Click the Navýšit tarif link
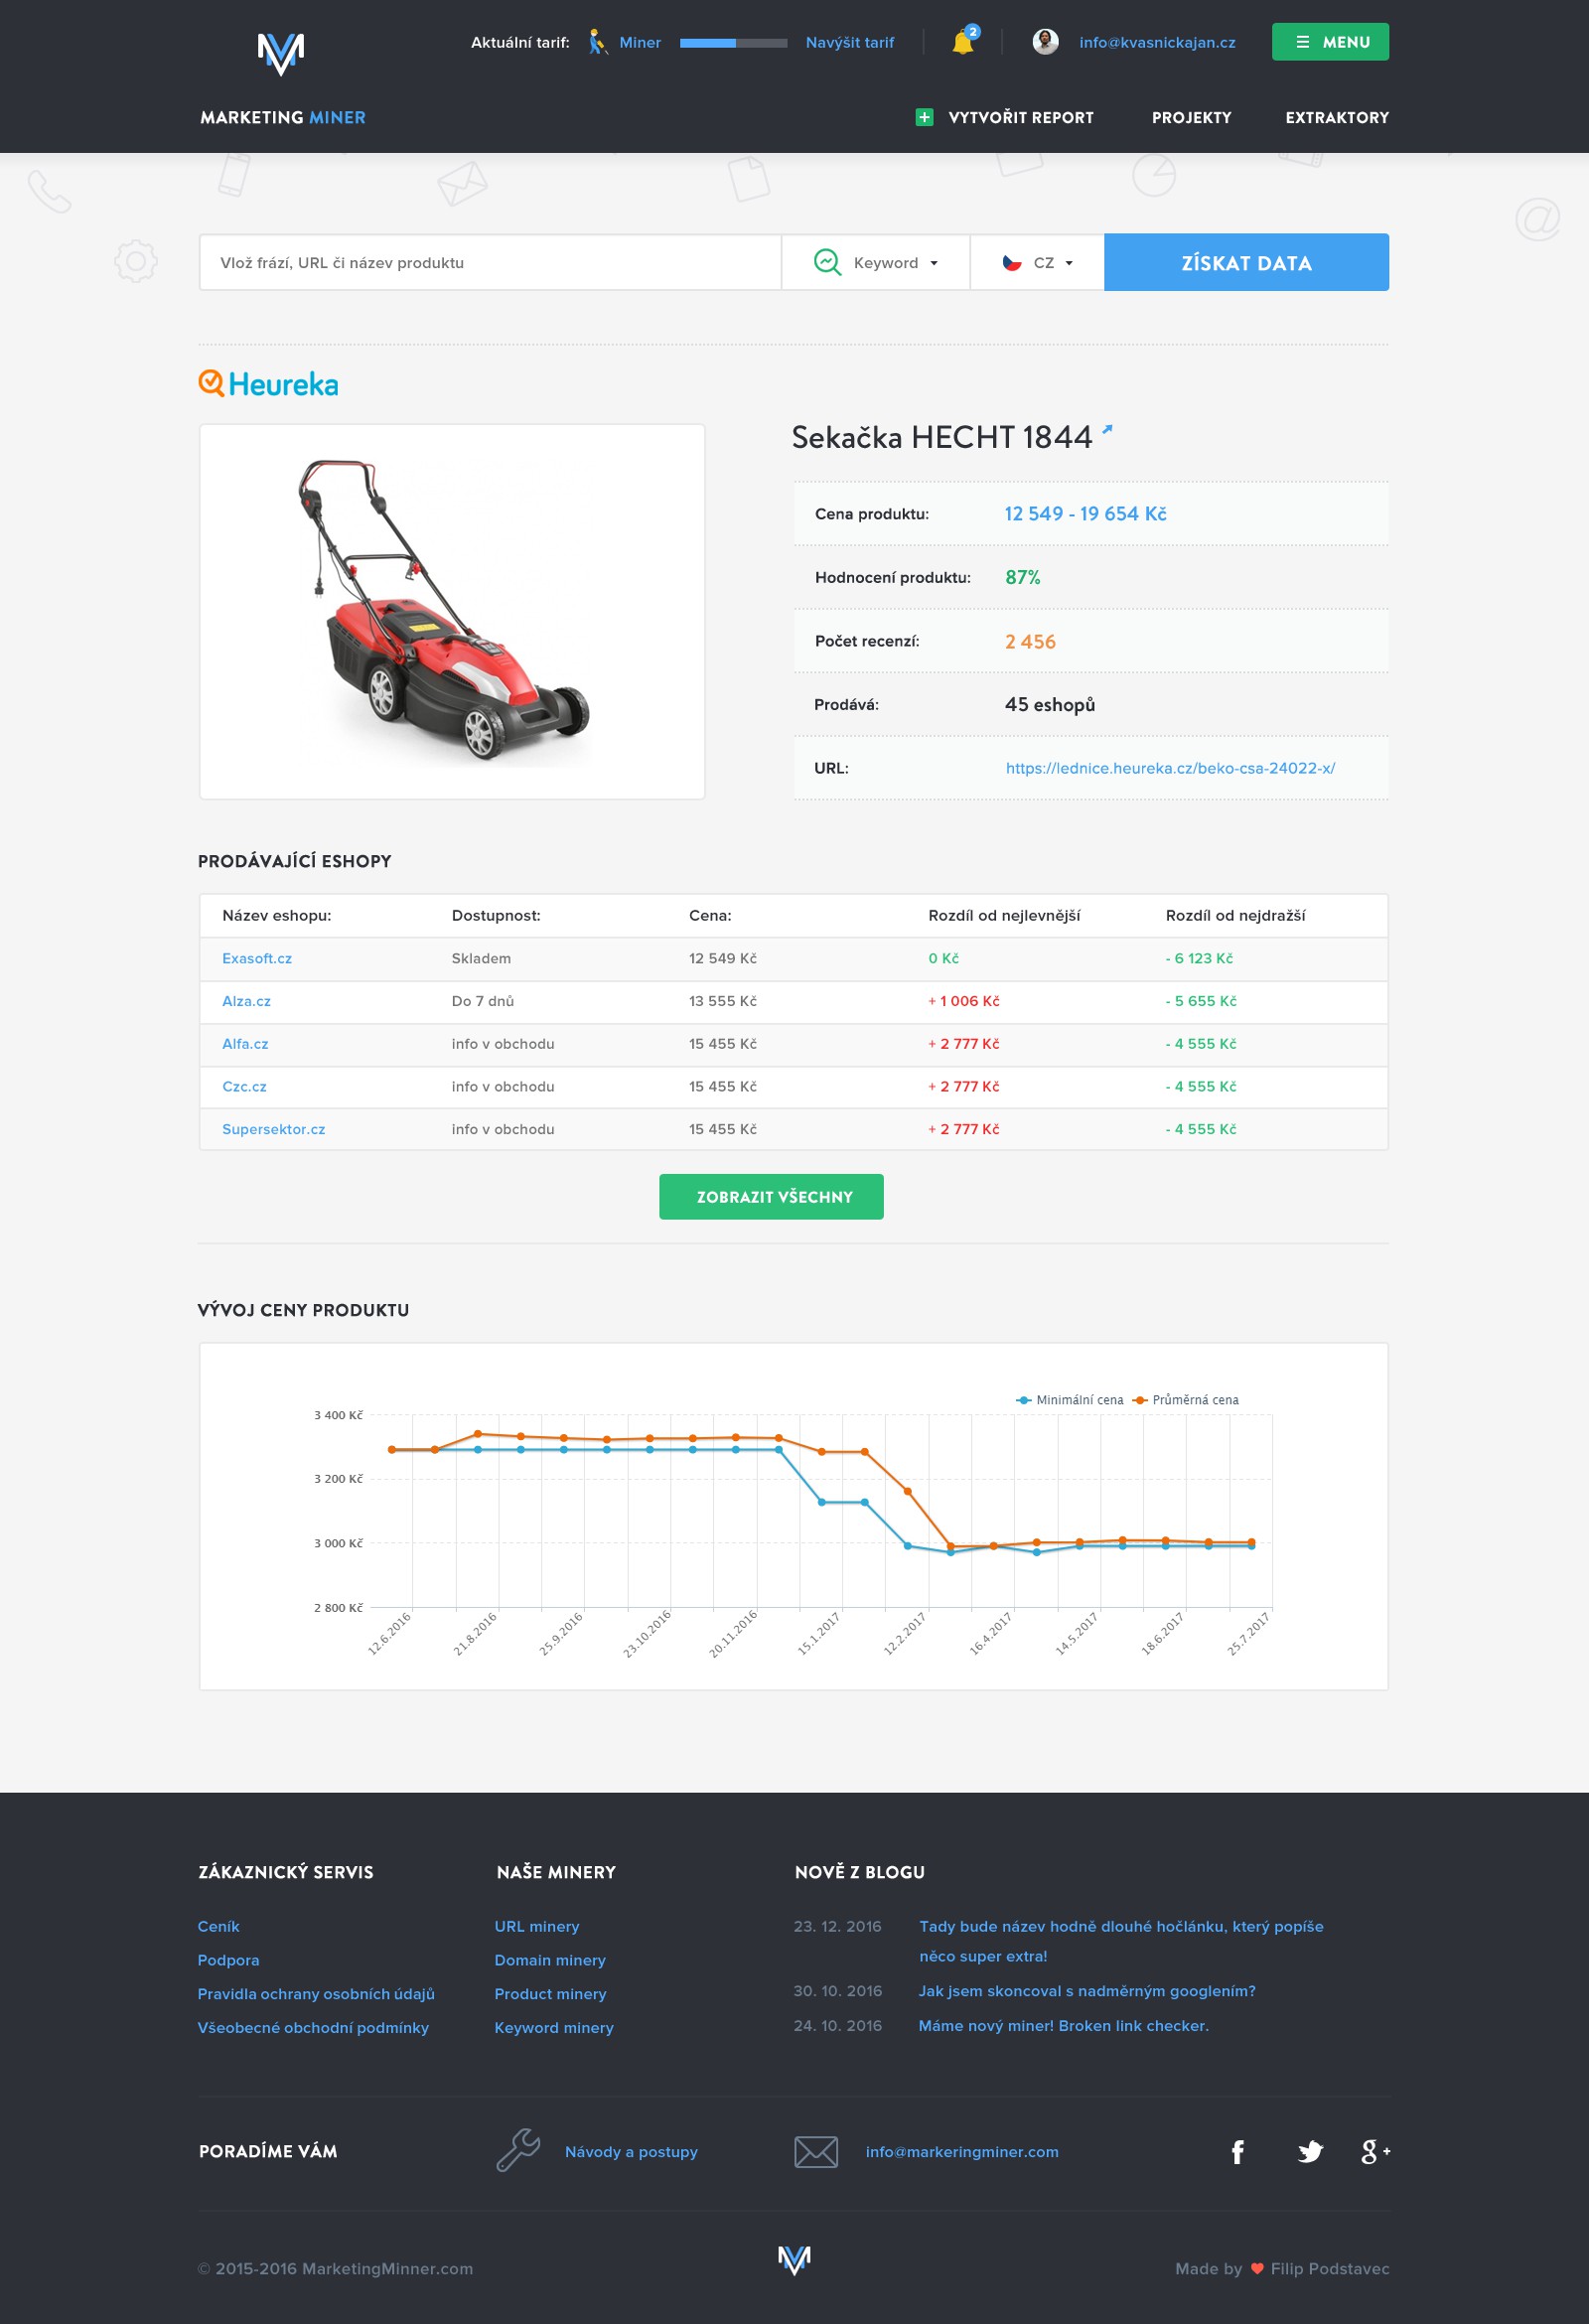 point(850,42)
